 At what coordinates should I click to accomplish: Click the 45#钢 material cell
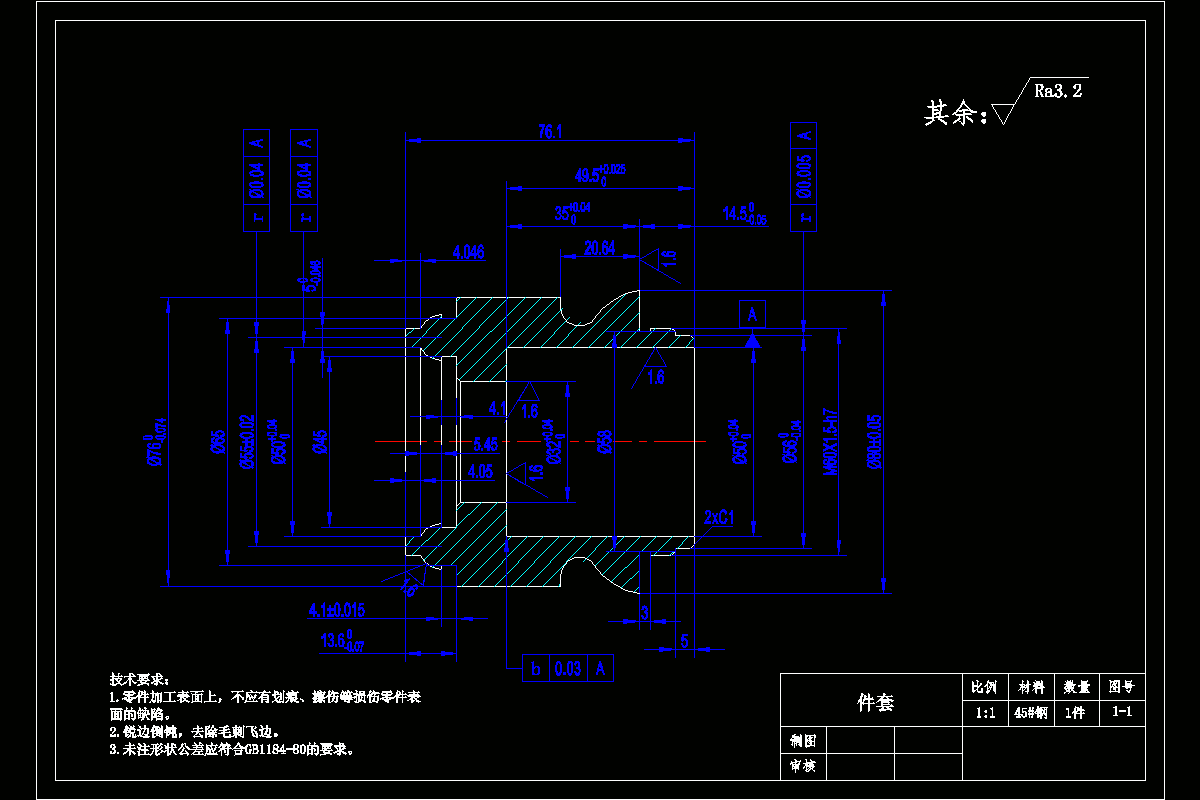[x=1031, y=713]
